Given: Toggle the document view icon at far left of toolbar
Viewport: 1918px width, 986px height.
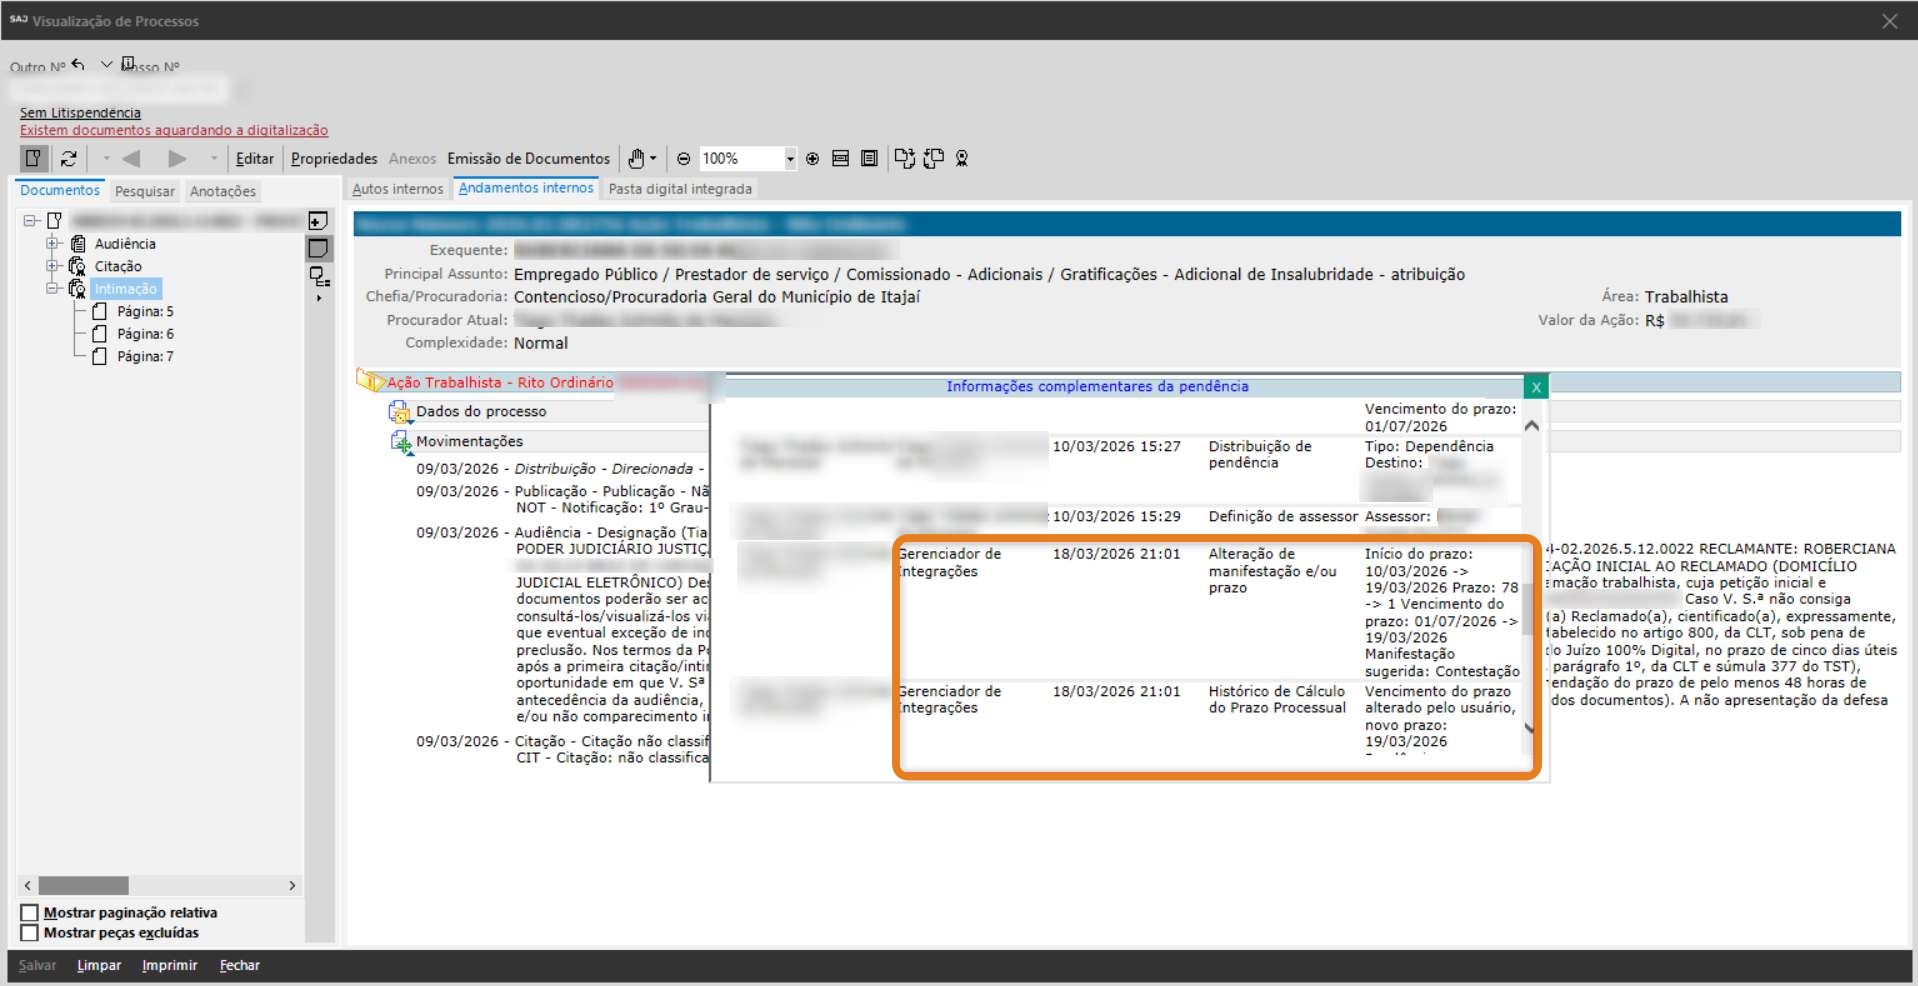Looking at the screenshot, I should pyautogui.click(x=34, y=158).
